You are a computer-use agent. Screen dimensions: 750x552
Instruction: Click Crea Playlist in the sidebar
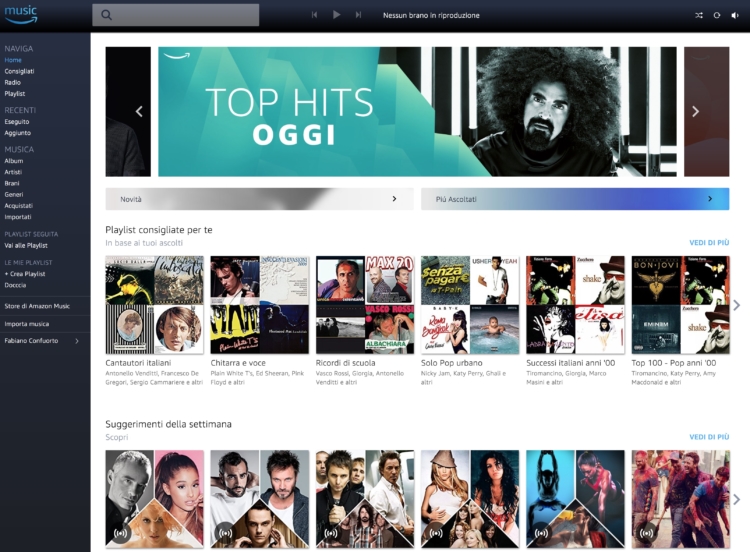[x=25, y=273]
